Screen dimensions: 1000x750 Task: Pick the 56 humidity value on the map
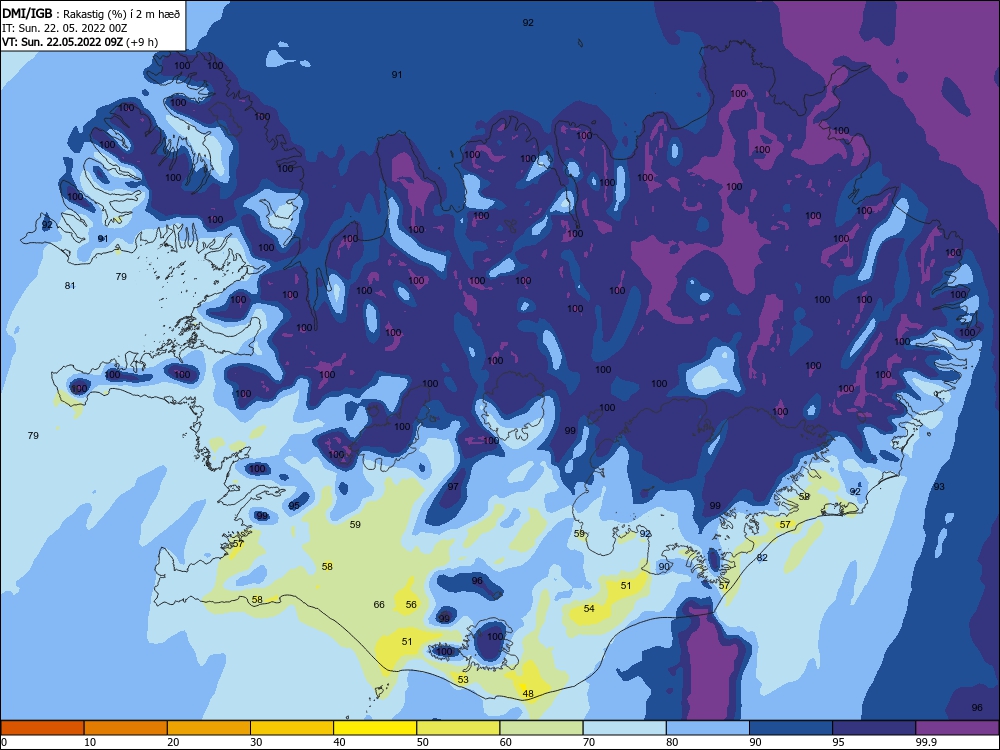(411, 604)
